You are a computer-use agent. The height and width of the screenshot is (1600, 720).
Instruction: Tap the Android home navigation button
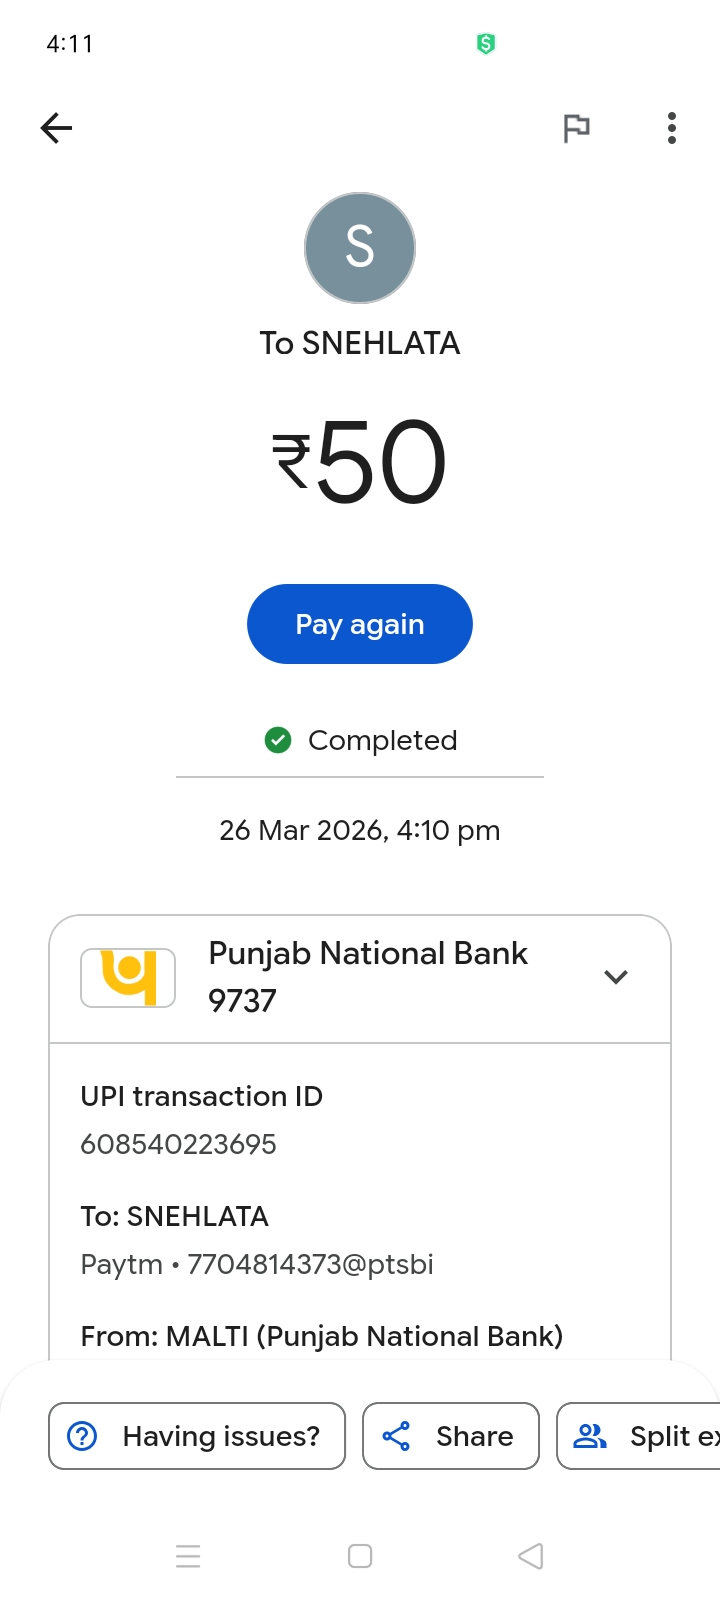[x=360, y=1556]
